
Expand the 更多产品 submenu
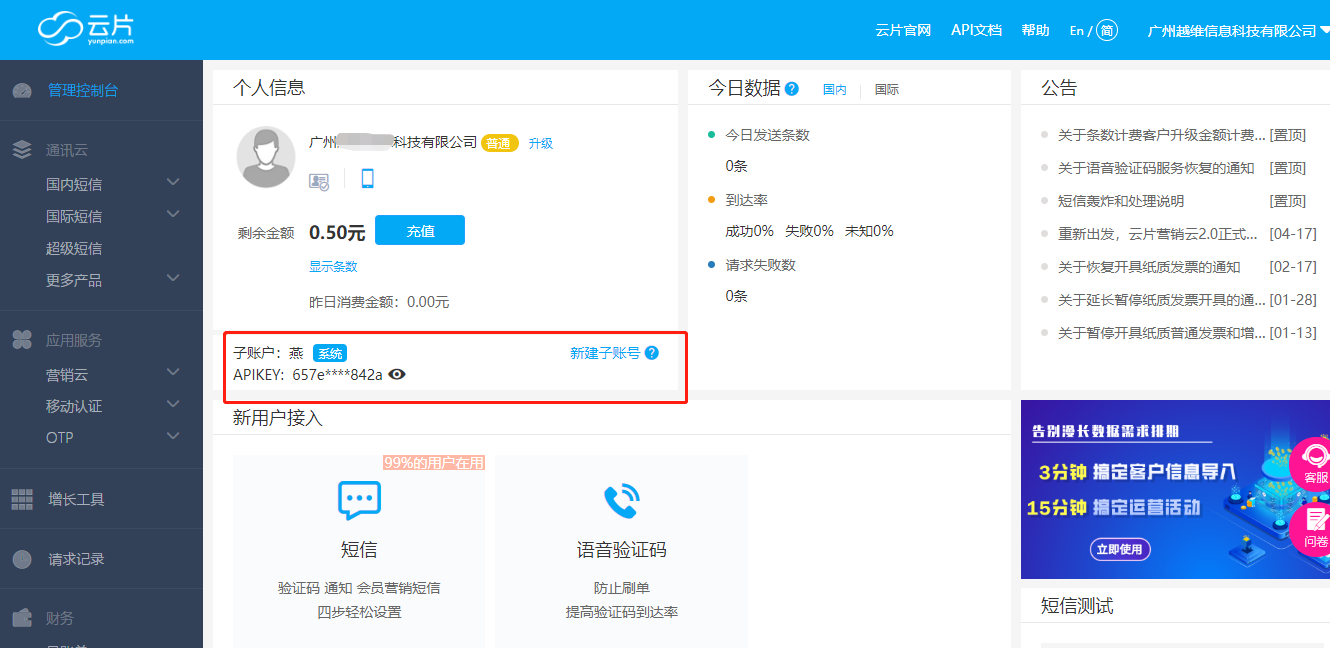pos(173,278)
